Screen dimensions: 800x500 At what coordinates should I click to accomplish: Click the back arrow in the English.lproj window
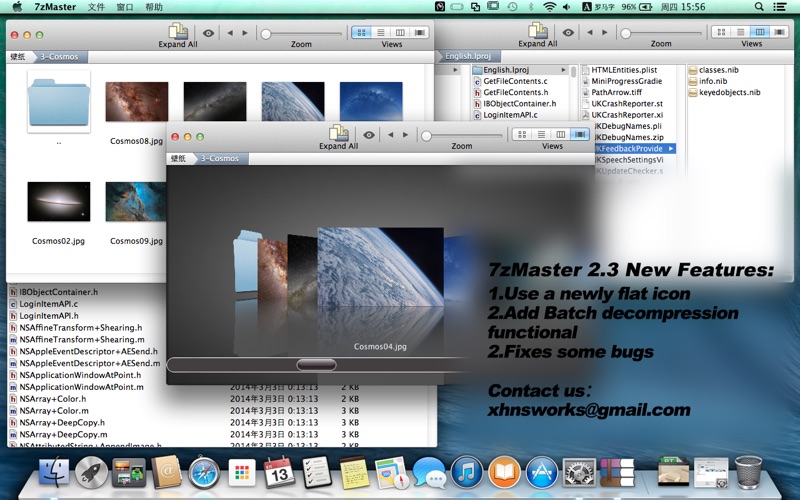[590, 32]
